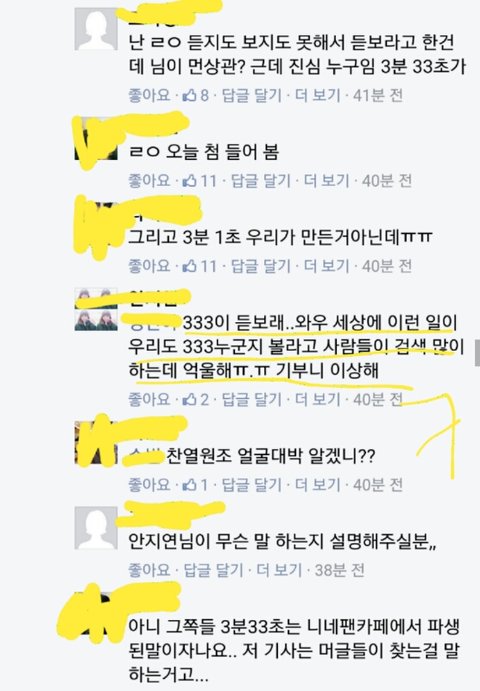Click 좋아요 under 333이 듣보래 comment

(149, 399)
